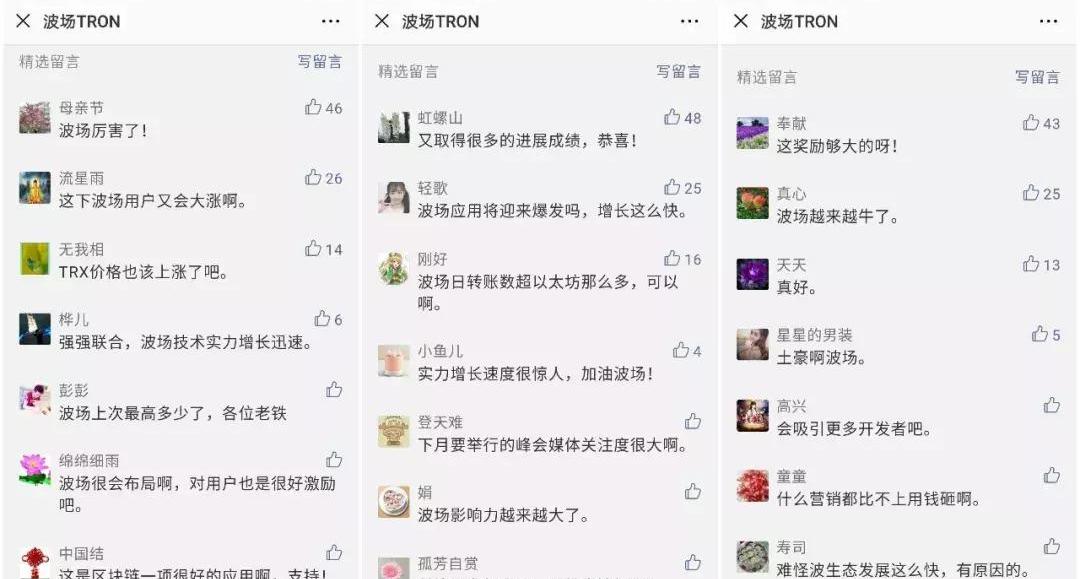Like 奉献's comment with 43 likes
The image size is (1080, 579).
tap(1031, 123)
